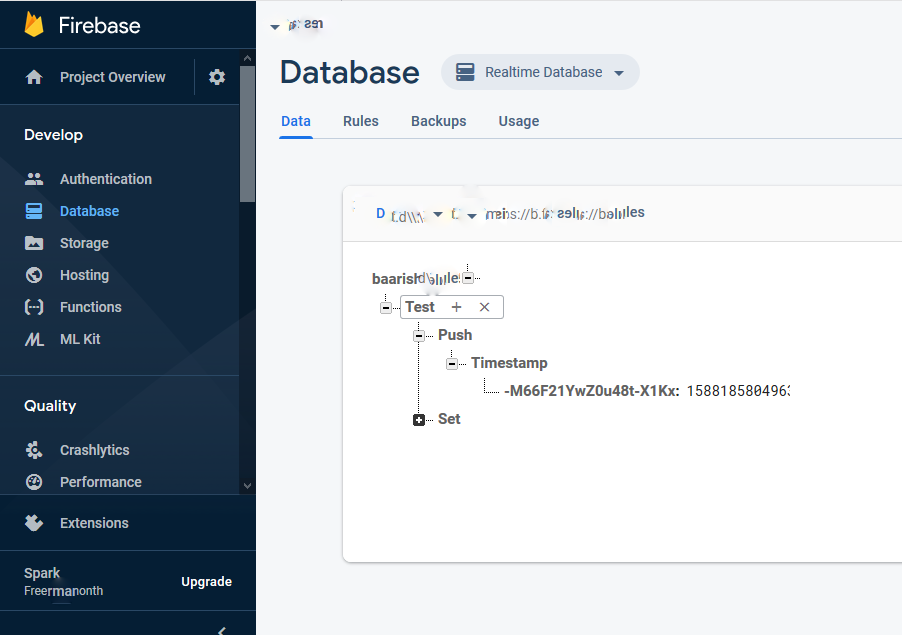Click the Performance gauge icon

coord(34,482)
